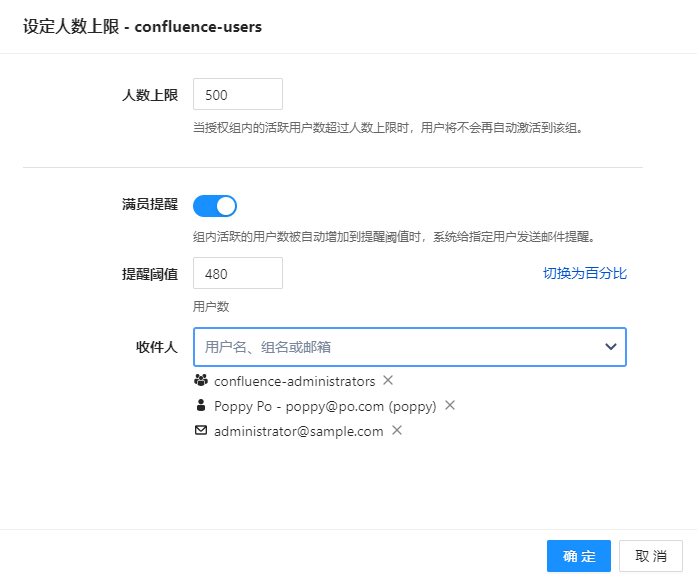The image size is (697, 581).
Task: Click the user icon beside Poppy Po
Action: (201, 406)
